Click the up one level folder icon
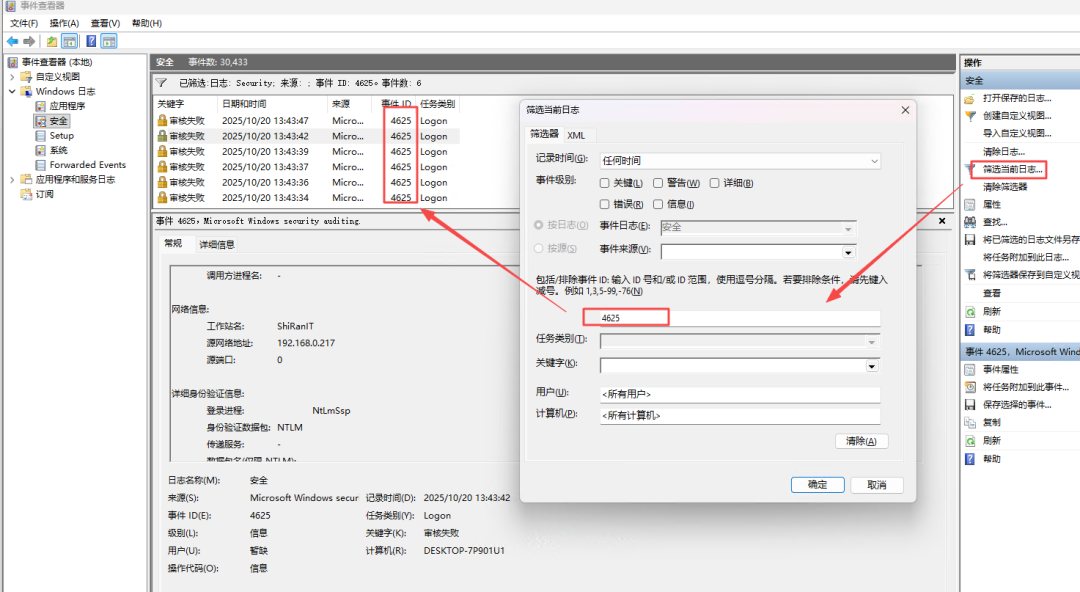 tap(52, 41)
